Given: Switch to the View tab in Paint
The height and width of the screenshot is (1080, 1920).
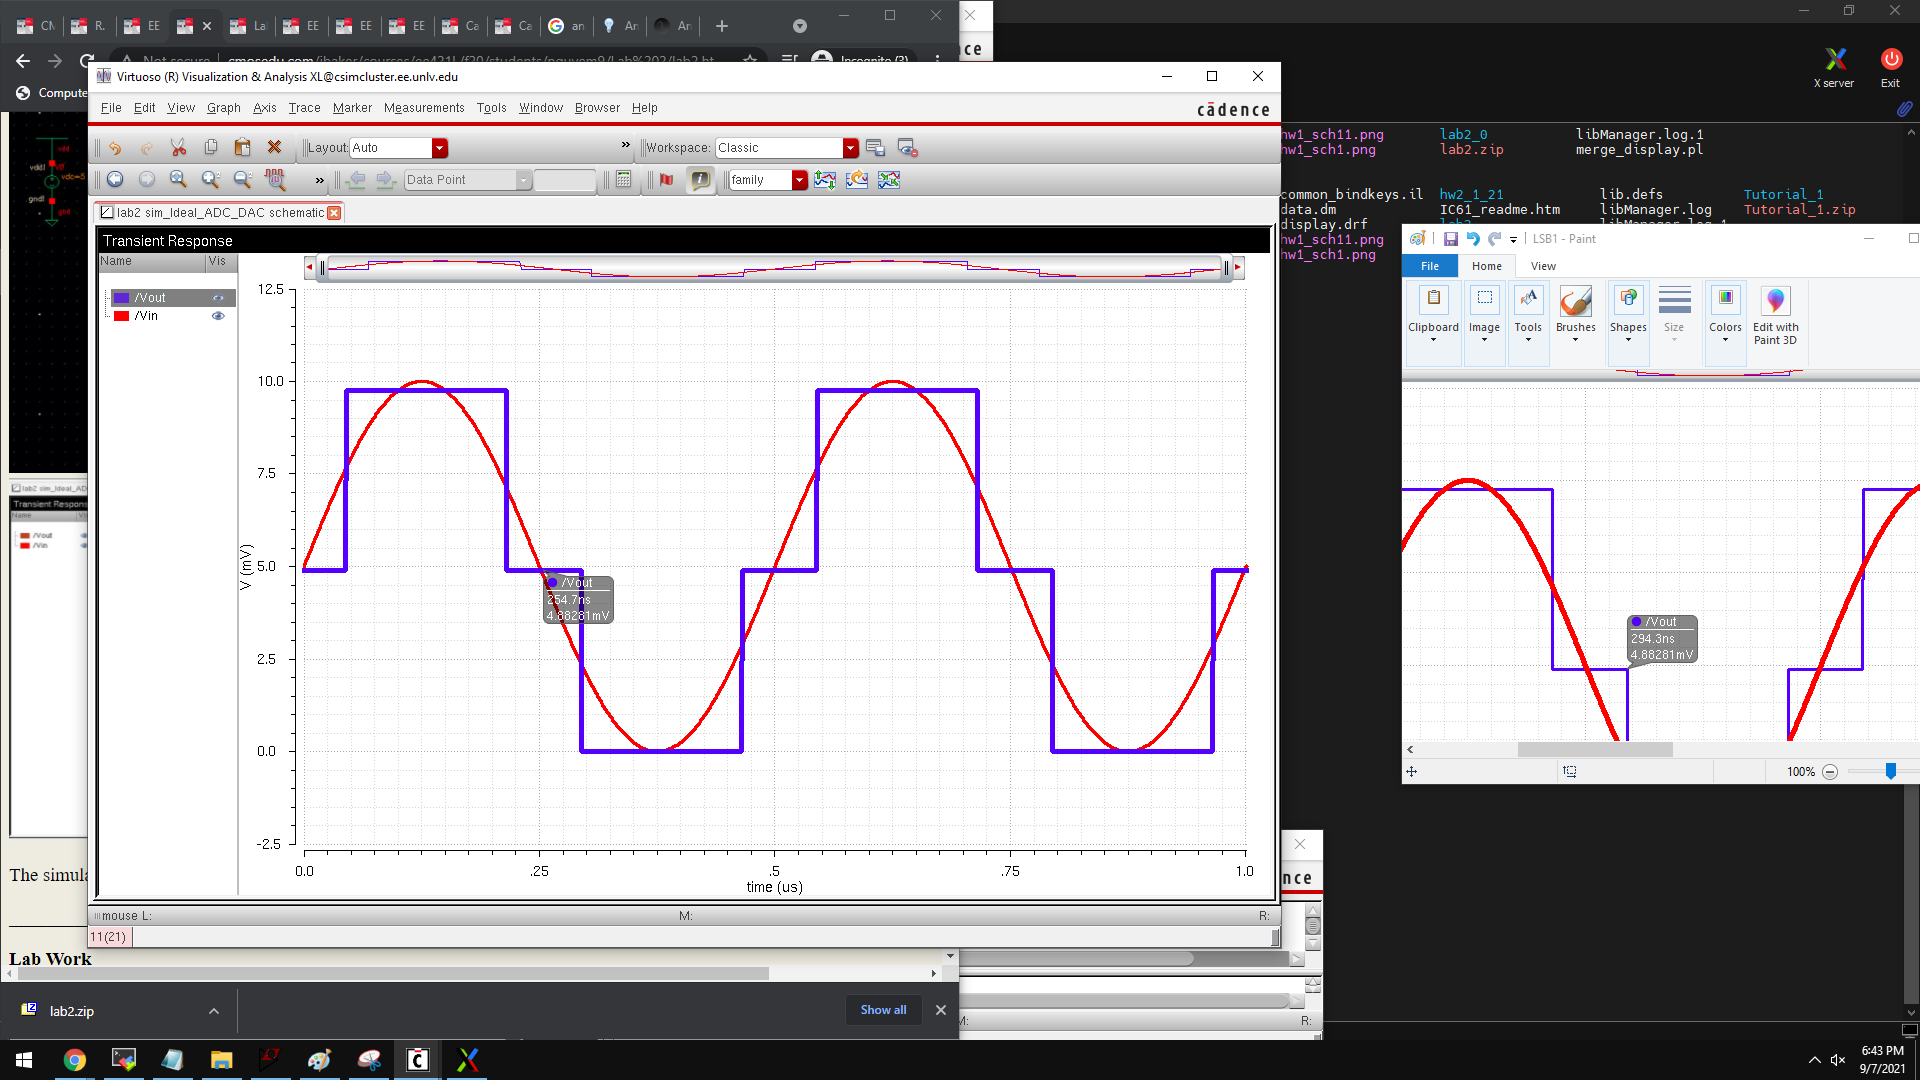Looking at the screenshot, I should [x=1543, y=266].
